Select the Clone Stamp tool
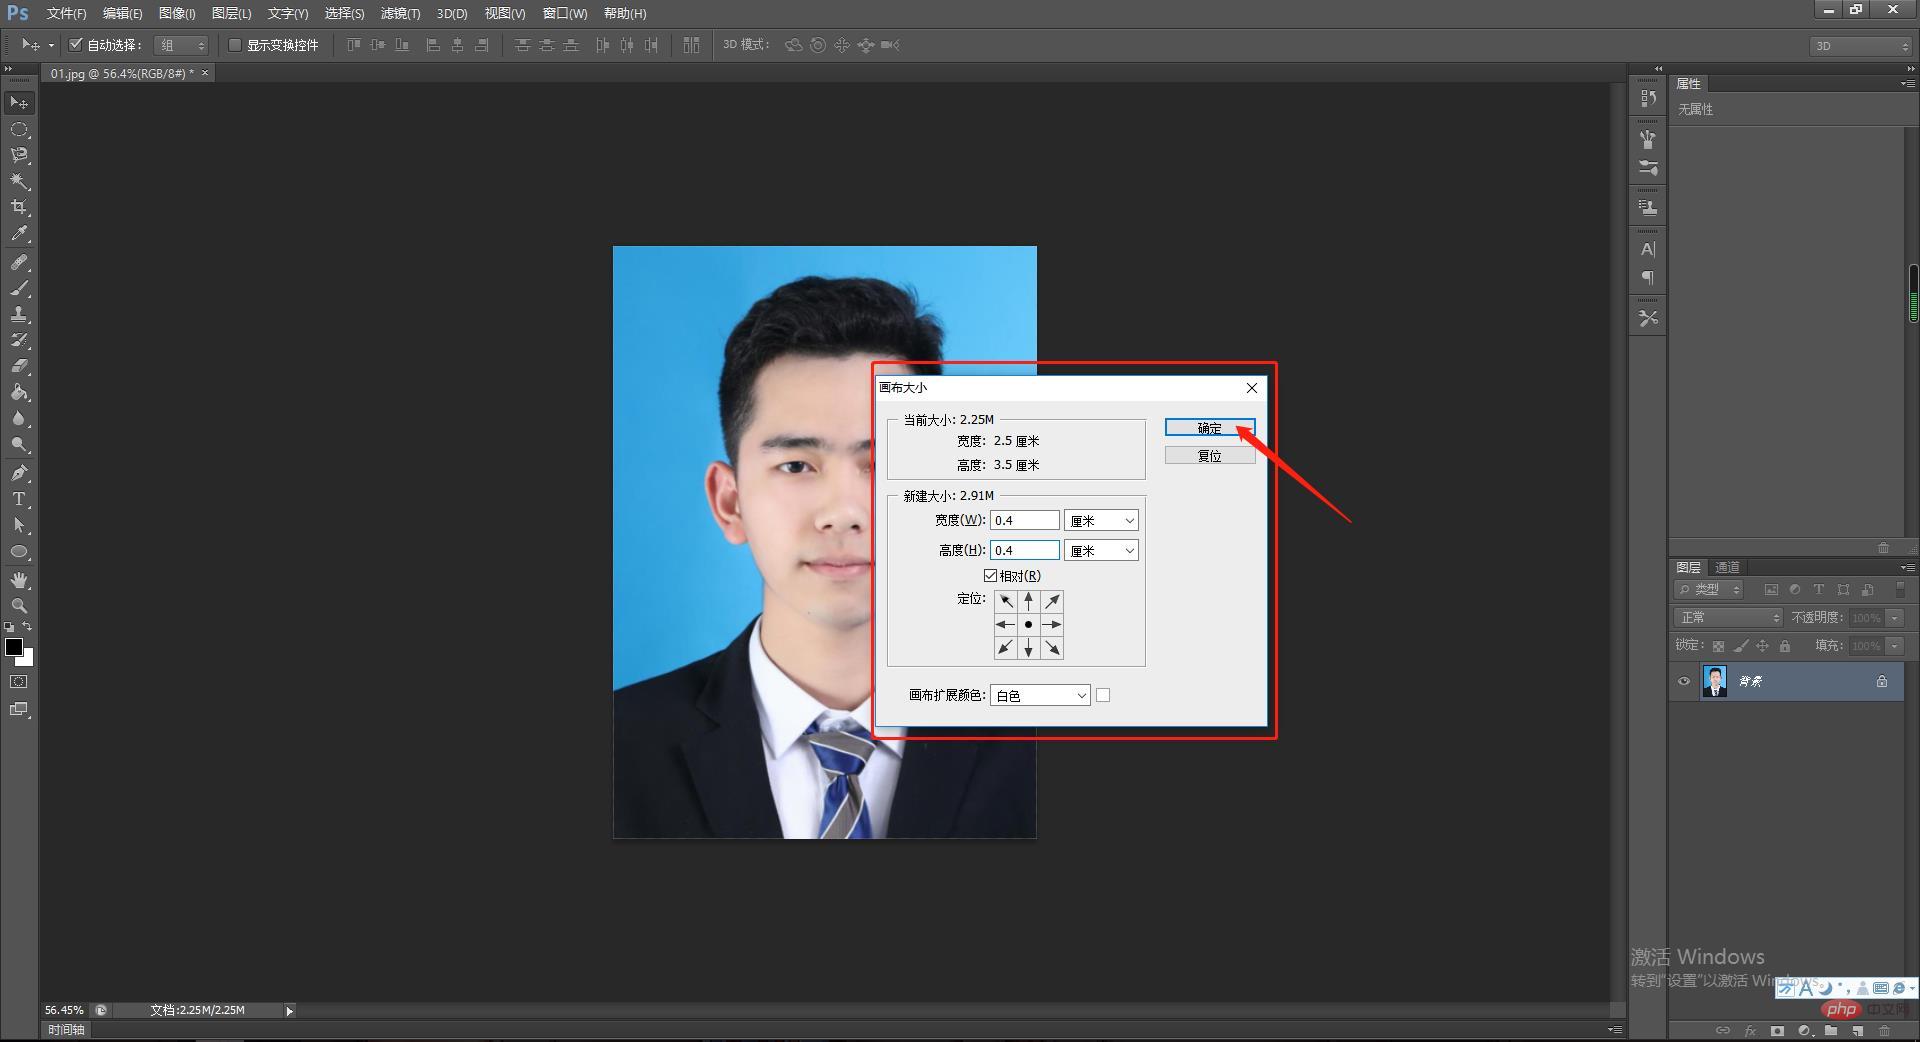1920x1042 pixels. tap(19, 314)
